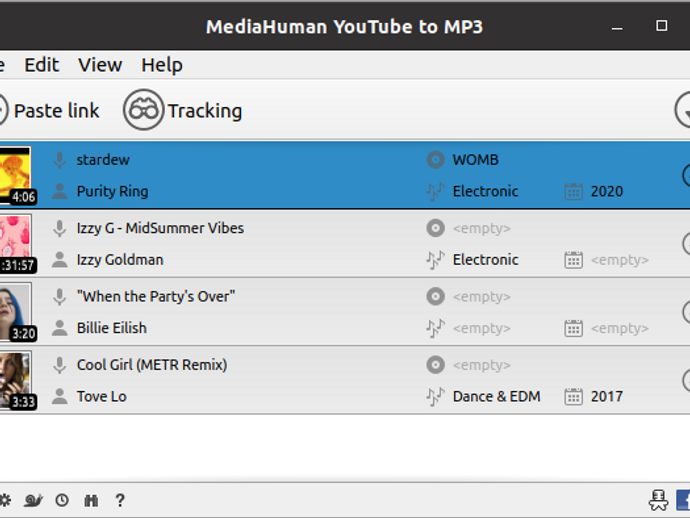Click the calendar icon in Billie Eilish row
The image size is (690, 518).
click(573, 328)
